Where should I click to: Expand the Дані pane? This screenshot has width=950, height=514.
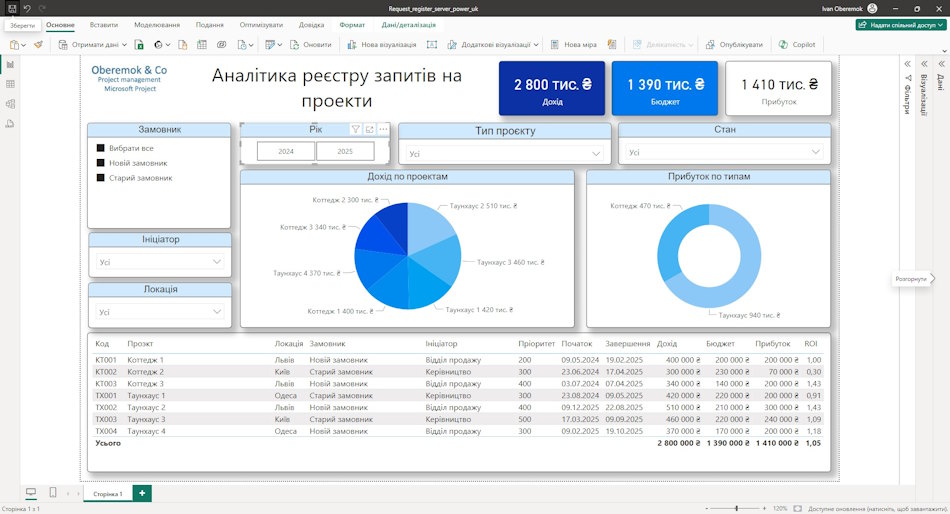942,64
